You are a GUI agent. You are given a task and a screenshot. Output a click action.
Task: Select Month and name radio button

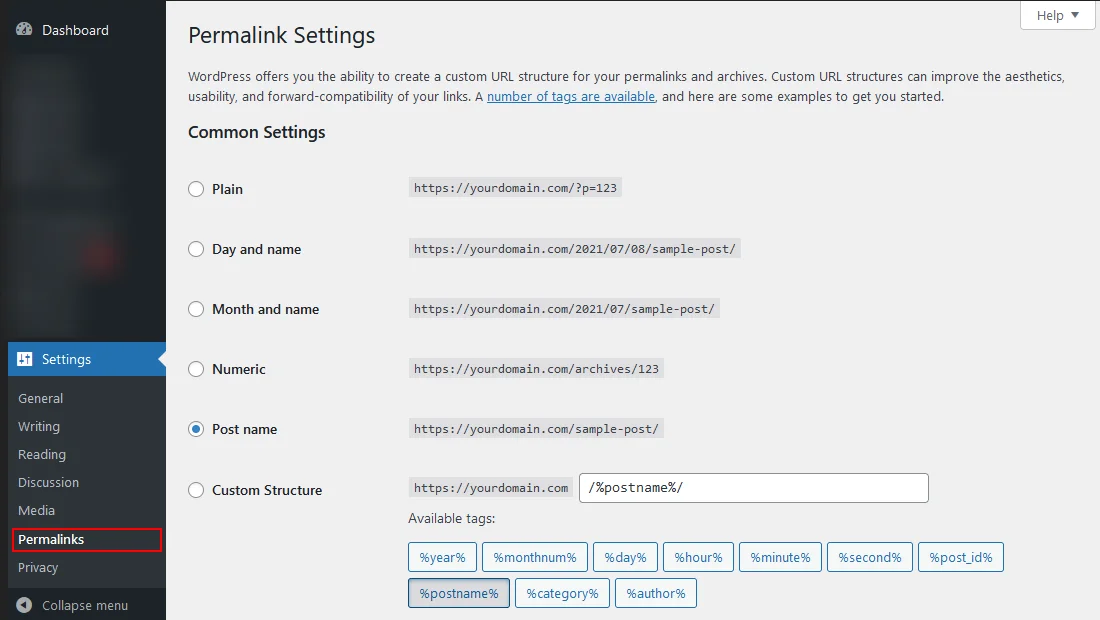pyautogui.click(x=196, y=309)
